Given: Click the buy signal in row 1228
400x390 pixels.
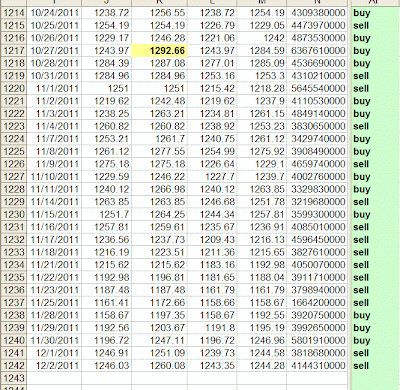Looking at the screenshot, I should 362,189.
